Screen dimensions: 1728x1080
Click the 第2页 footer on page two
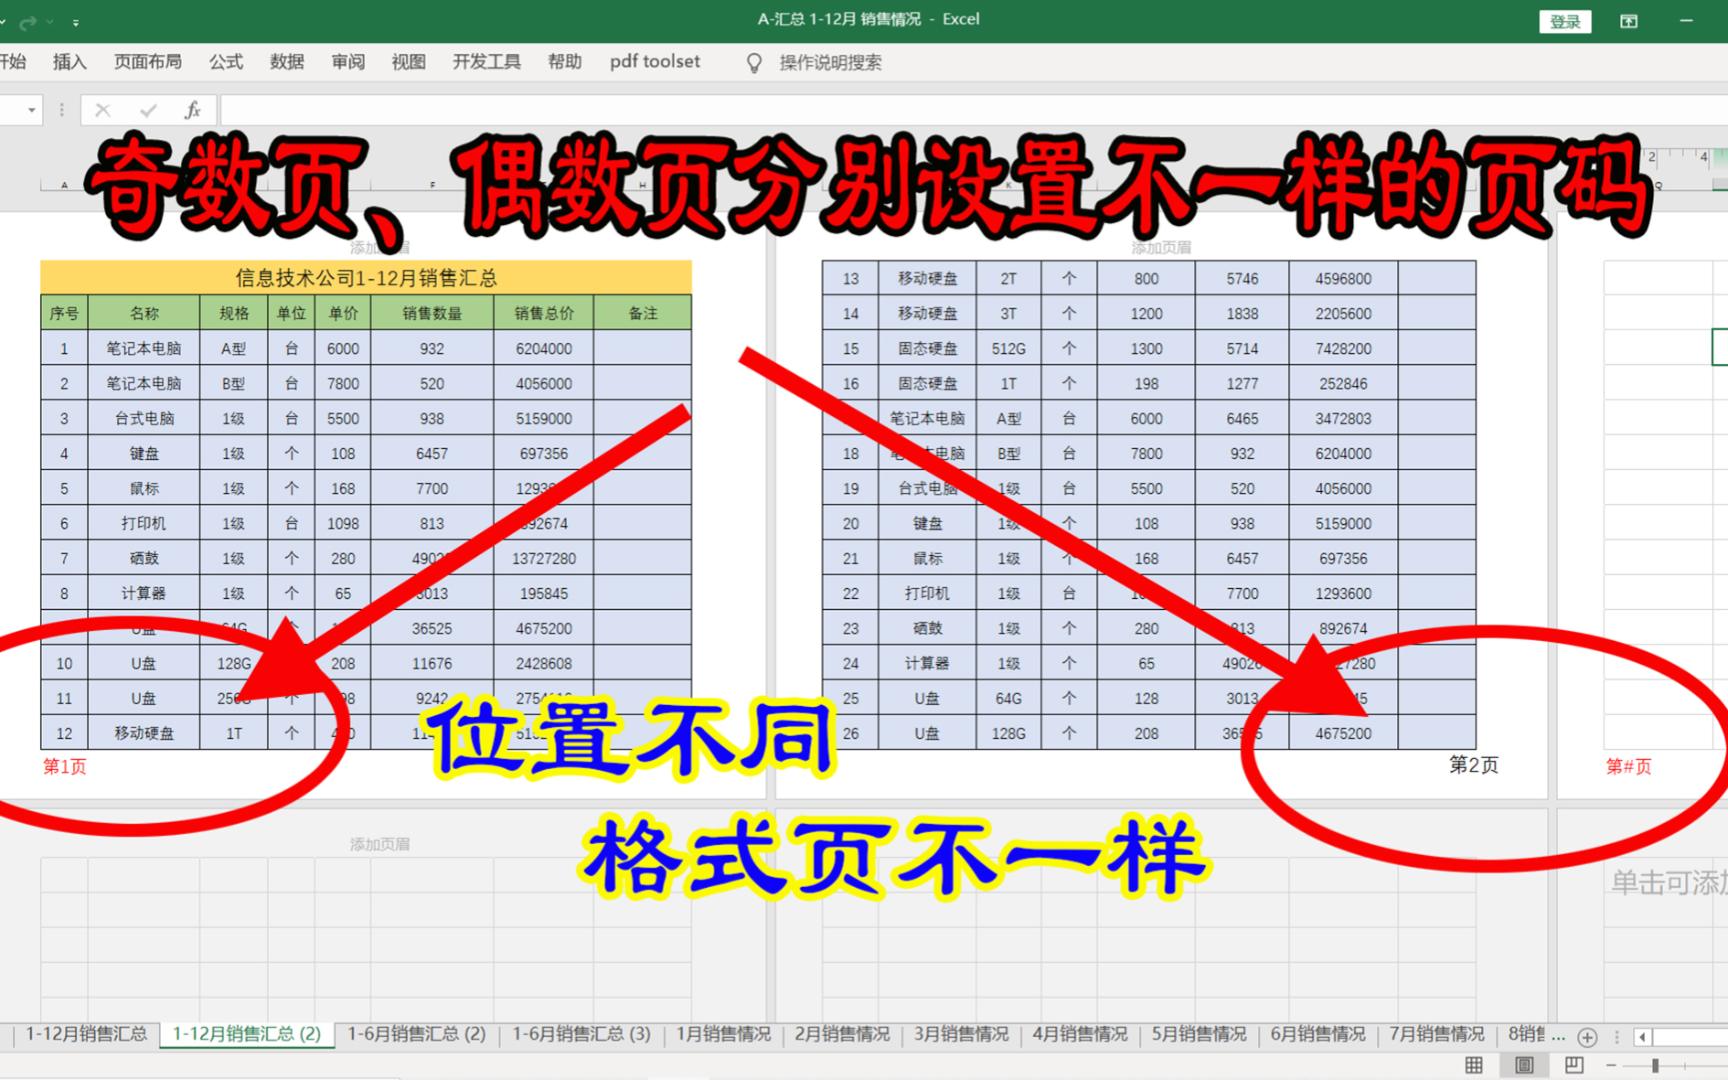click(1474, 765)
